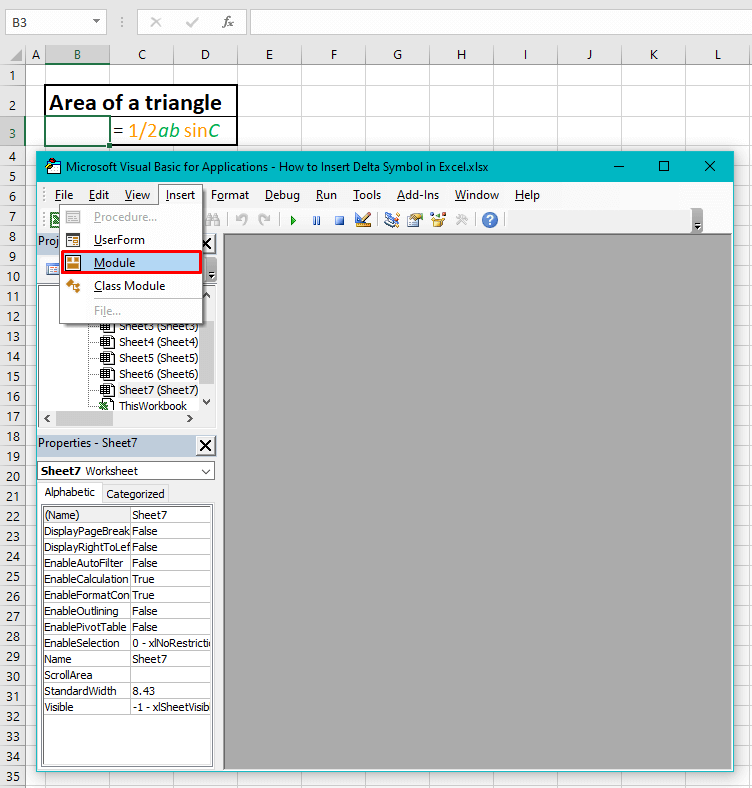Click the View Excel icon in toolbar
Screen dimensions: 752x788
point(54,220)
